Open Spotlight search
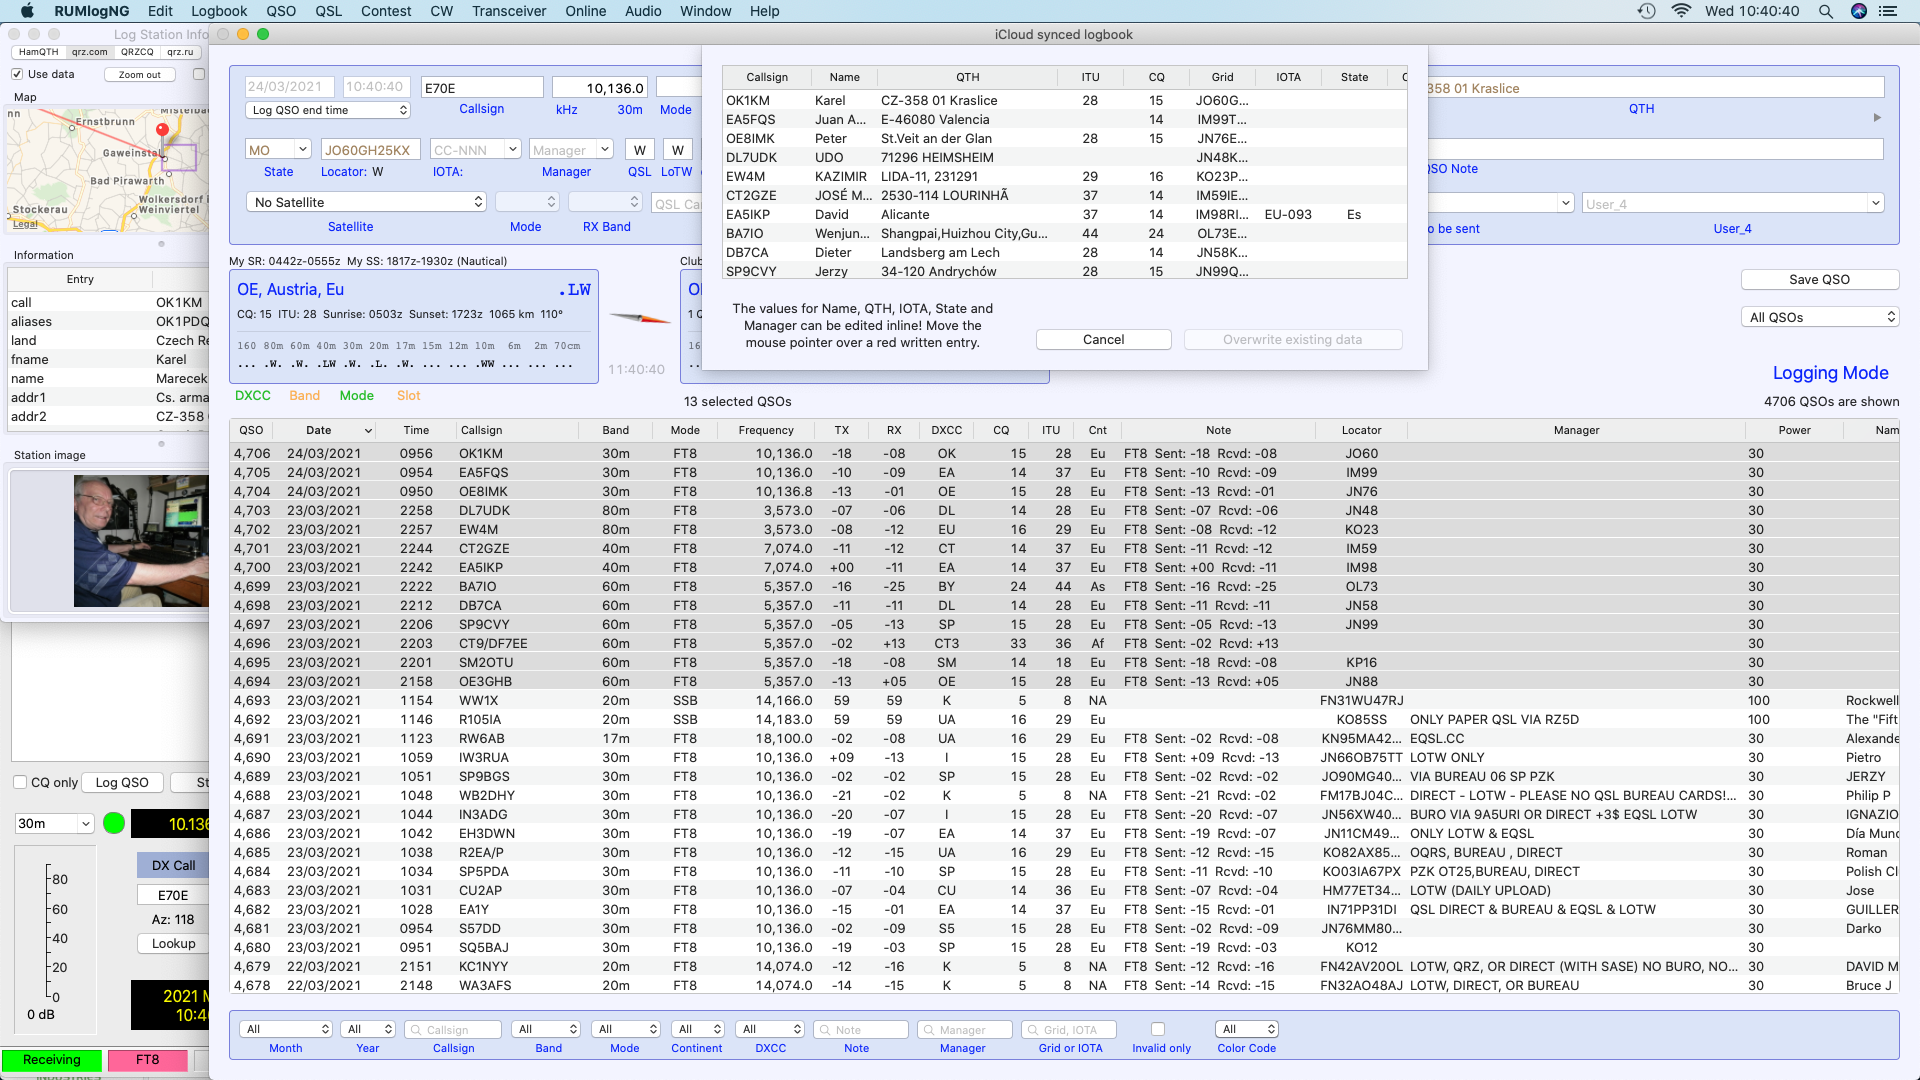The height and width of the screenshot is (1080, 1920). click(x=1825, y=11)
